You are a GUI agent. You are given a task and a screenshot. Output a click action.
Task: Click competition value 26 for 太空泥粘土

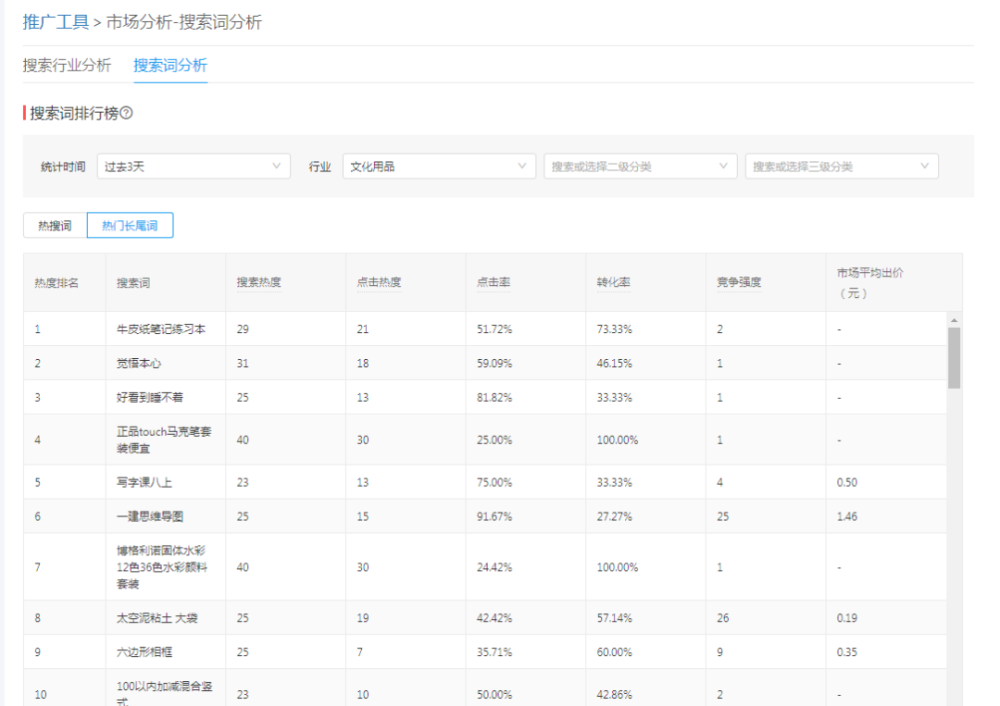point(723,618)
